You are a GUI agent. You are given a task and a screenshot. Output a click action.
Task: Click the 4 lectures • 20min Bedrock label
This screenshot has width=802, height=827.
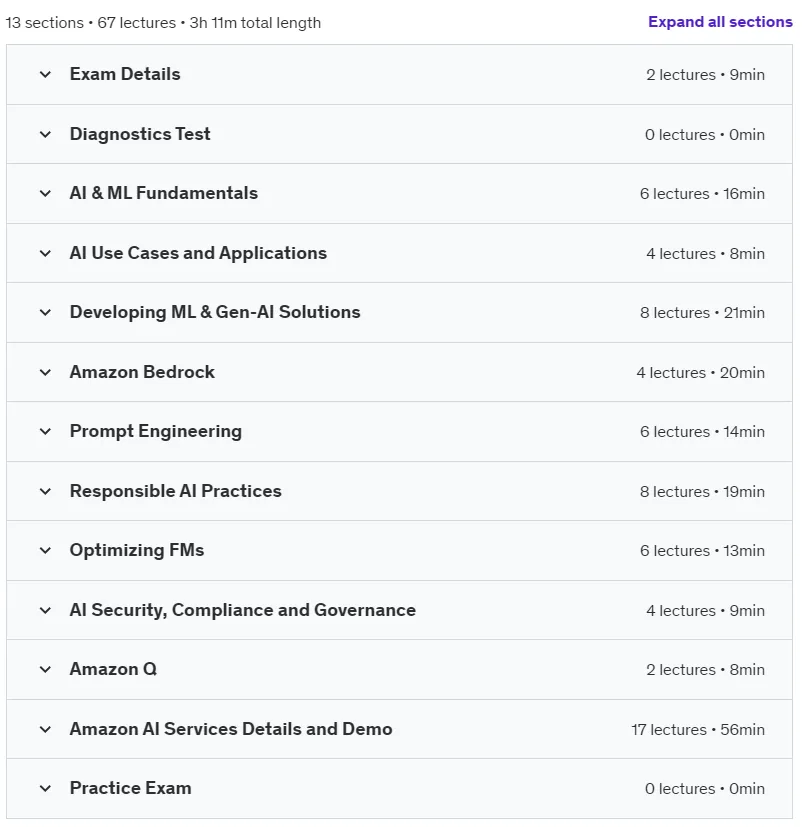(700, 372)
